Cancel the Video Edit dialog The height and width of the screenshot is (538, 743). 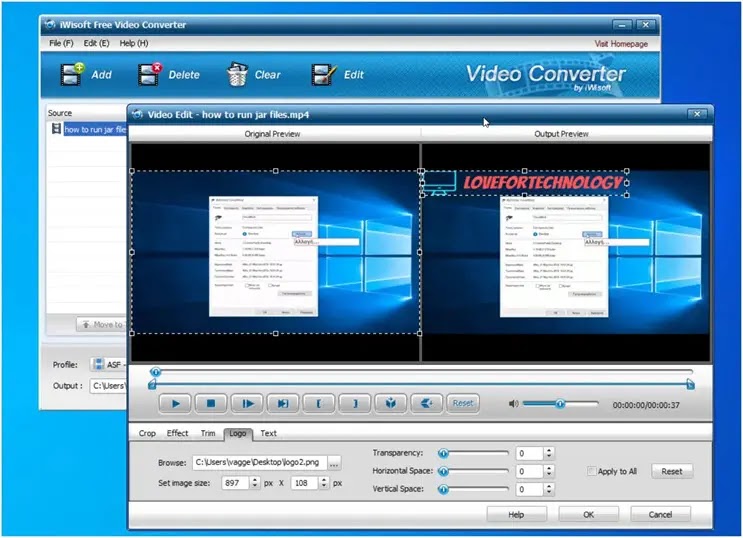point(660,515)
